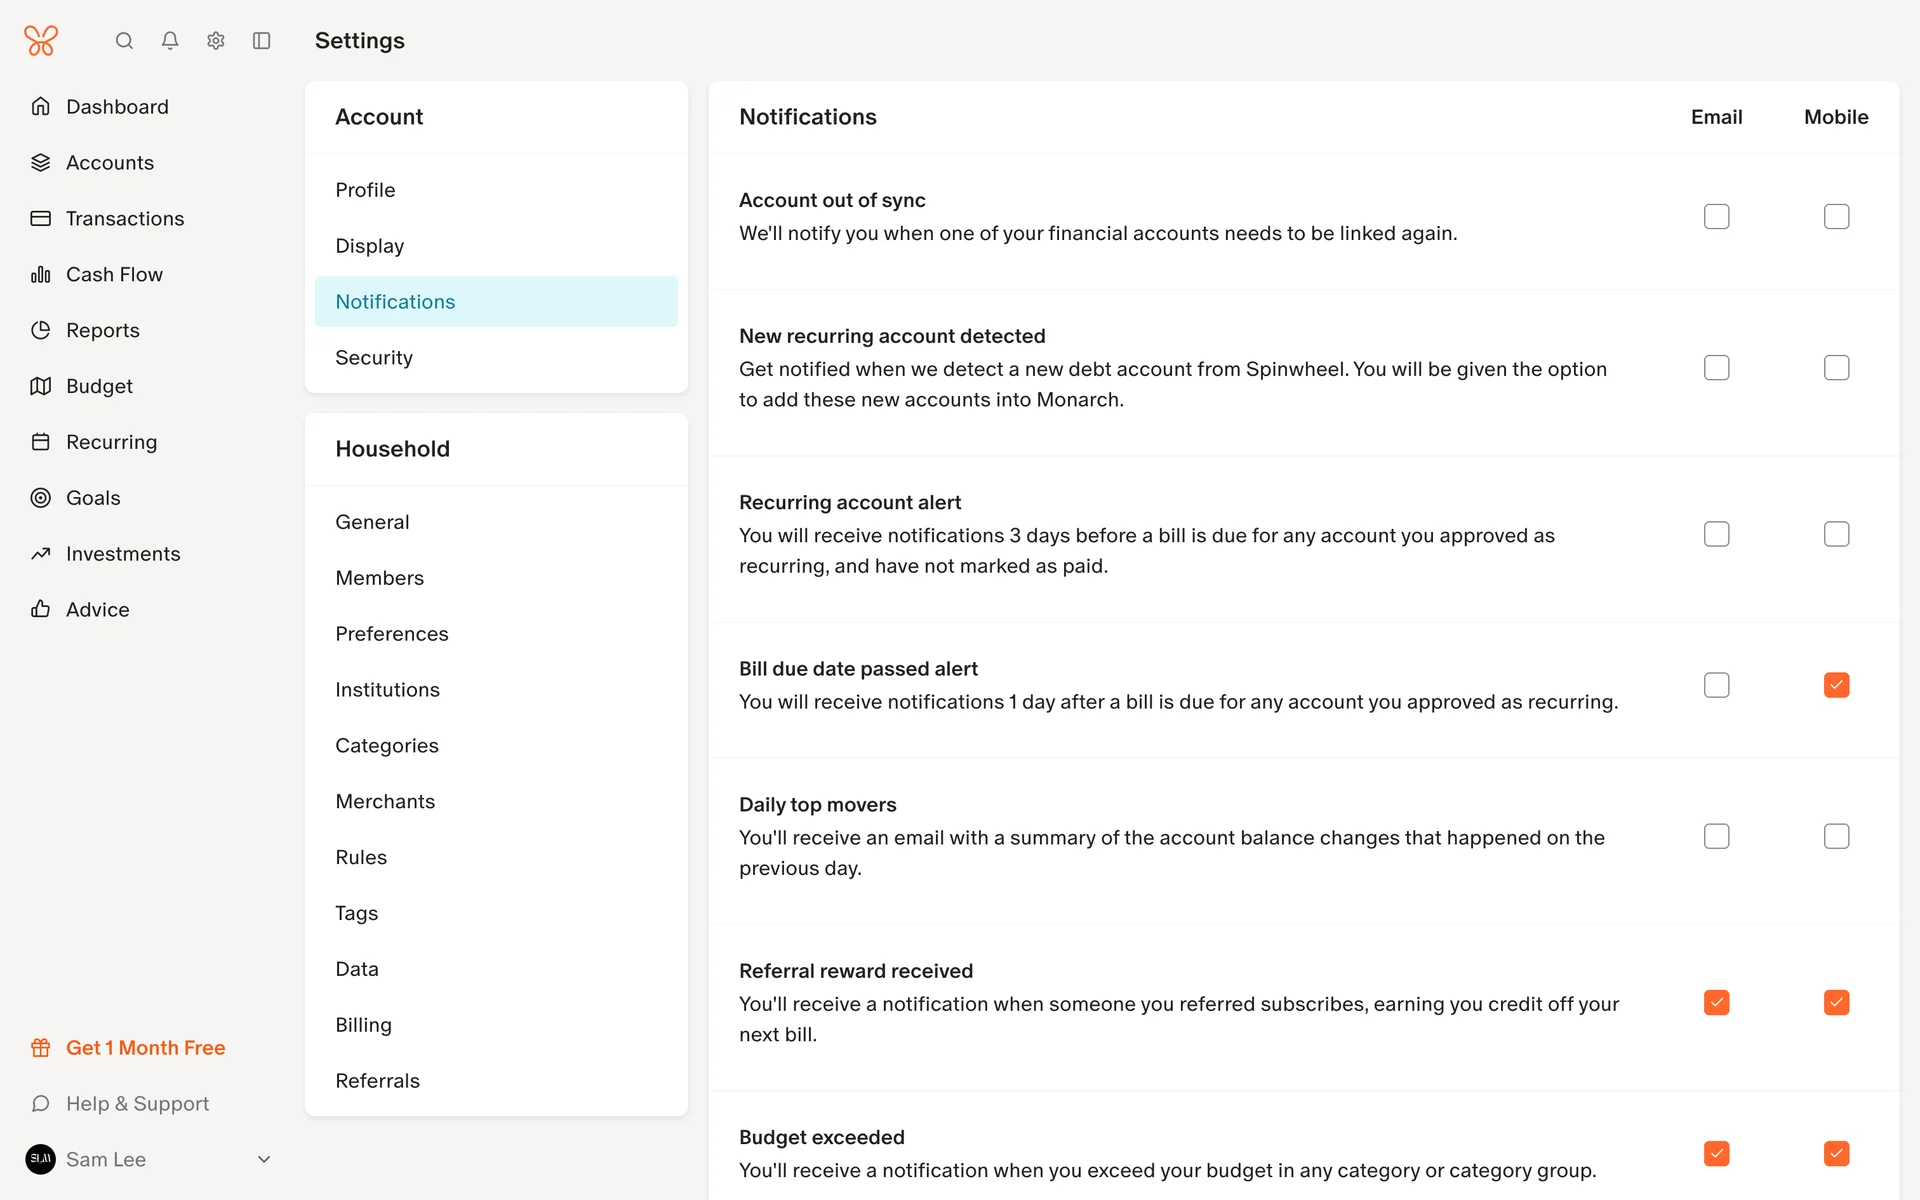Disable mobile for Bill due date passed alert

tap(1836, 685)
